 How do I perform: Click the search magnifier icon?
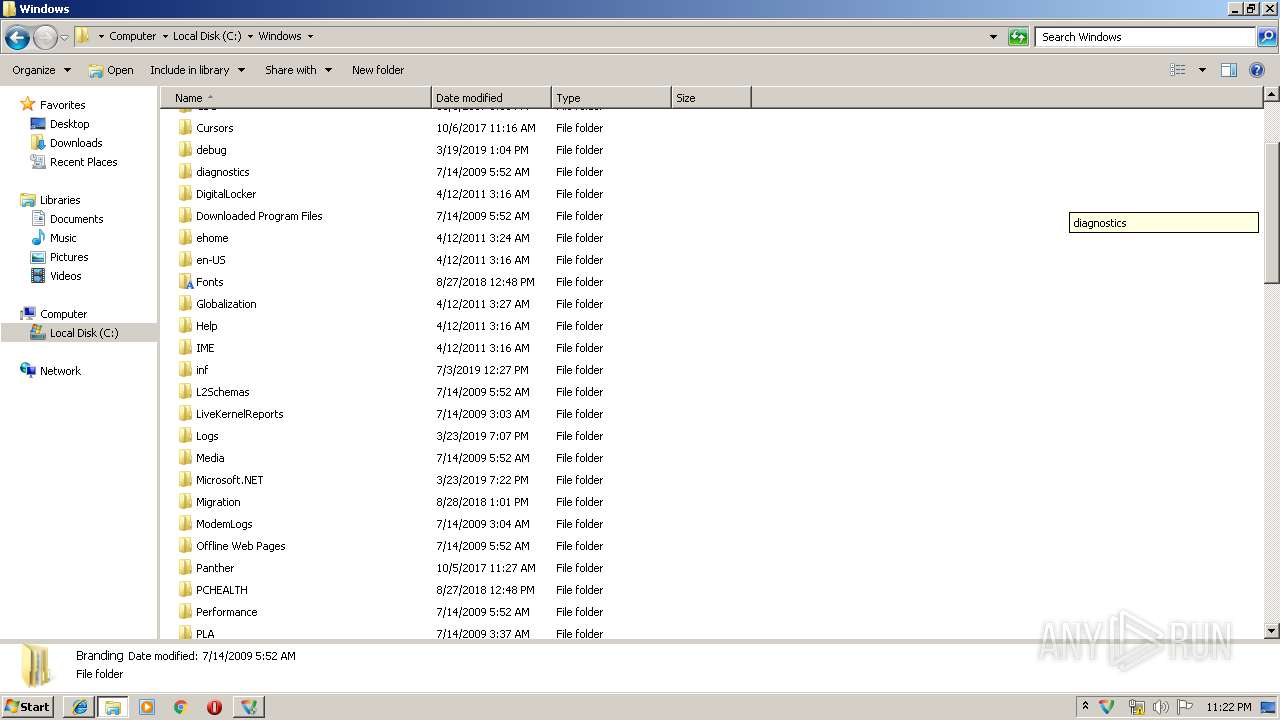[1267, 37]
